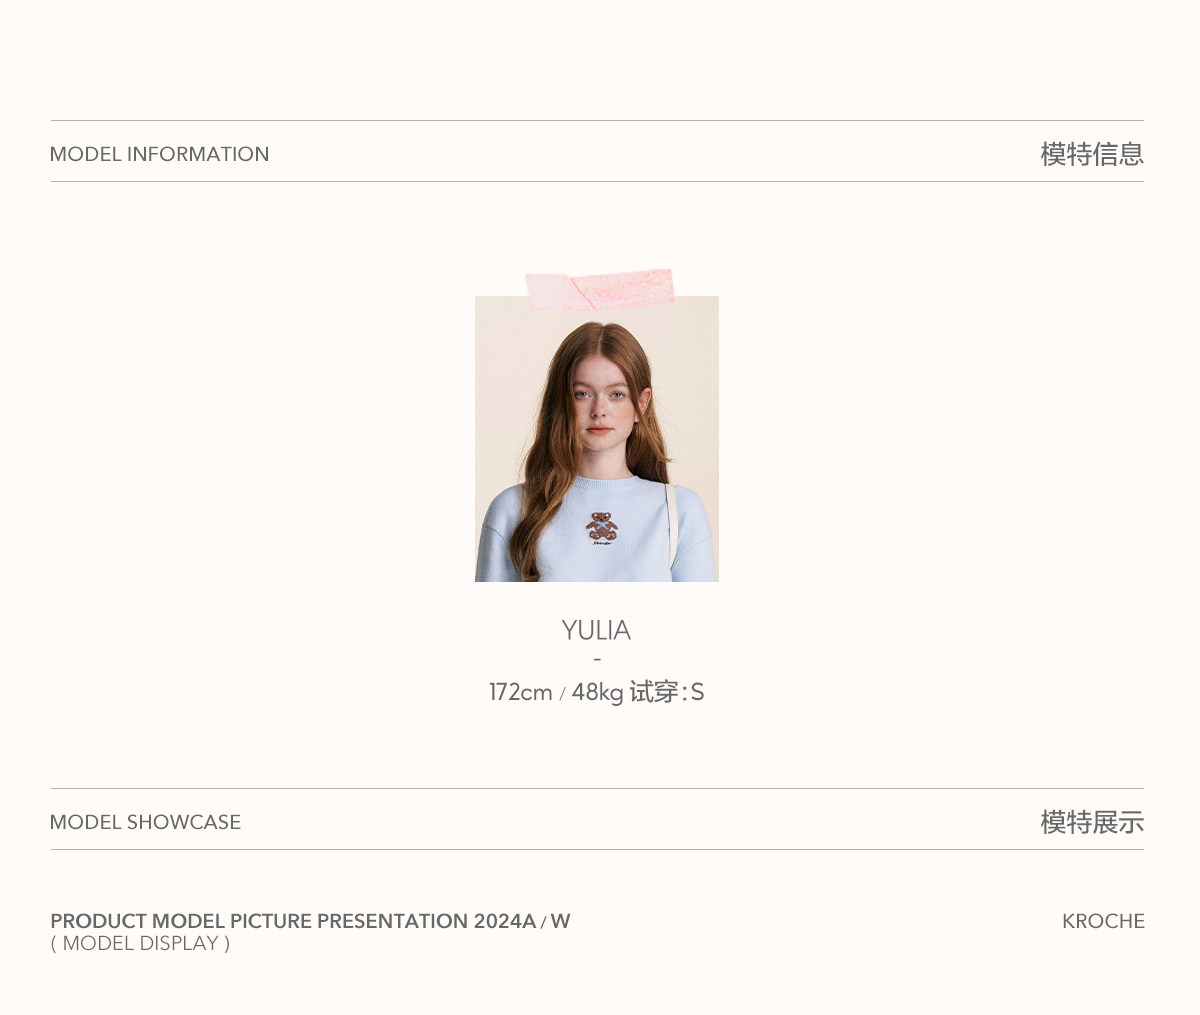Open the KROCHE brand name
The image size is (1200, 1015).
1103,921
